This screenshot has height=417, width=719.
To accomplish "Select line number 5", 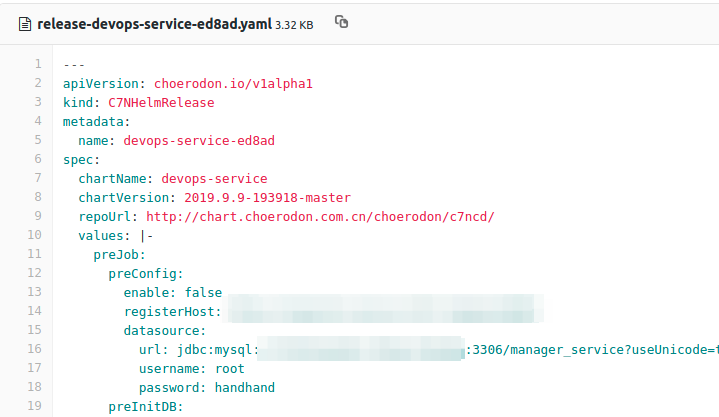I will click(38, 141).
